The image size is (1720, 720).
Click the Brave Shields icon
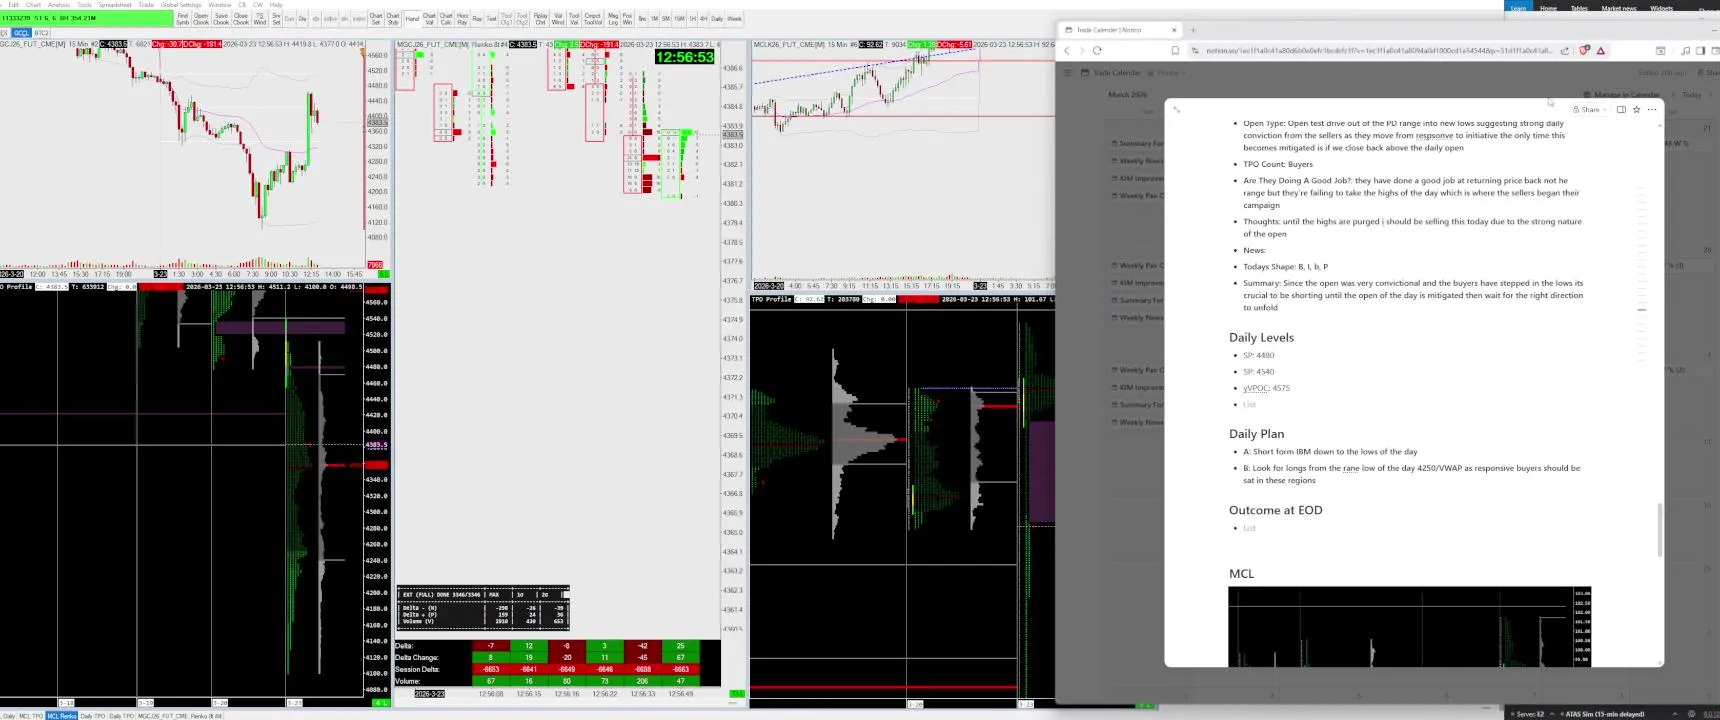[1584, 50]
